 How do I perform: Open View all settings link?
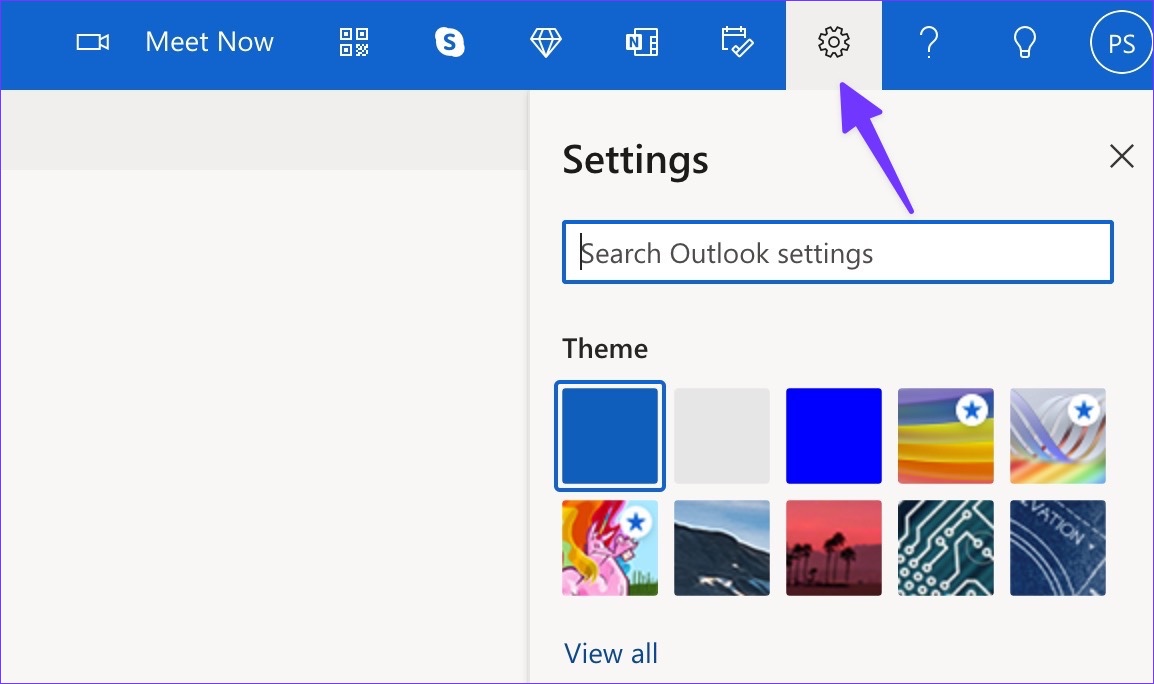[610, 653]
